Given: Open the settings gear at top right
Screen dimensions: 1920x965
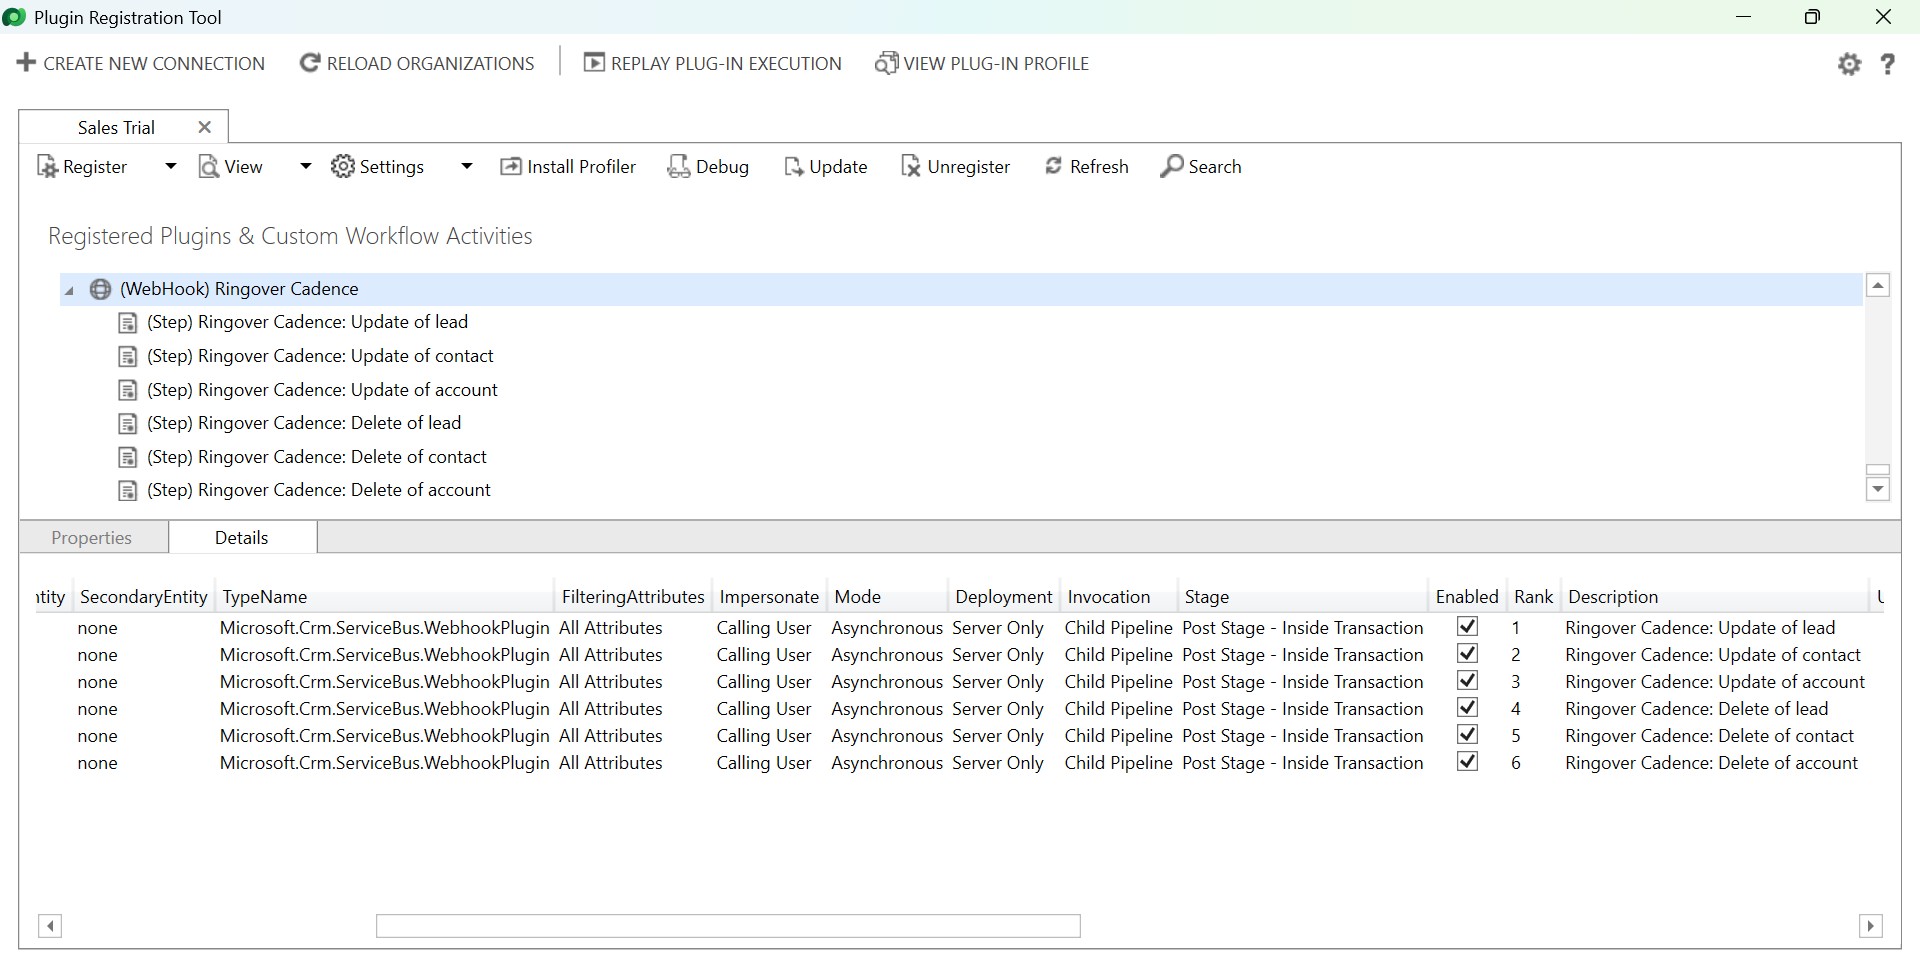Looking at the screenshot, I should tap(1849, 64).
